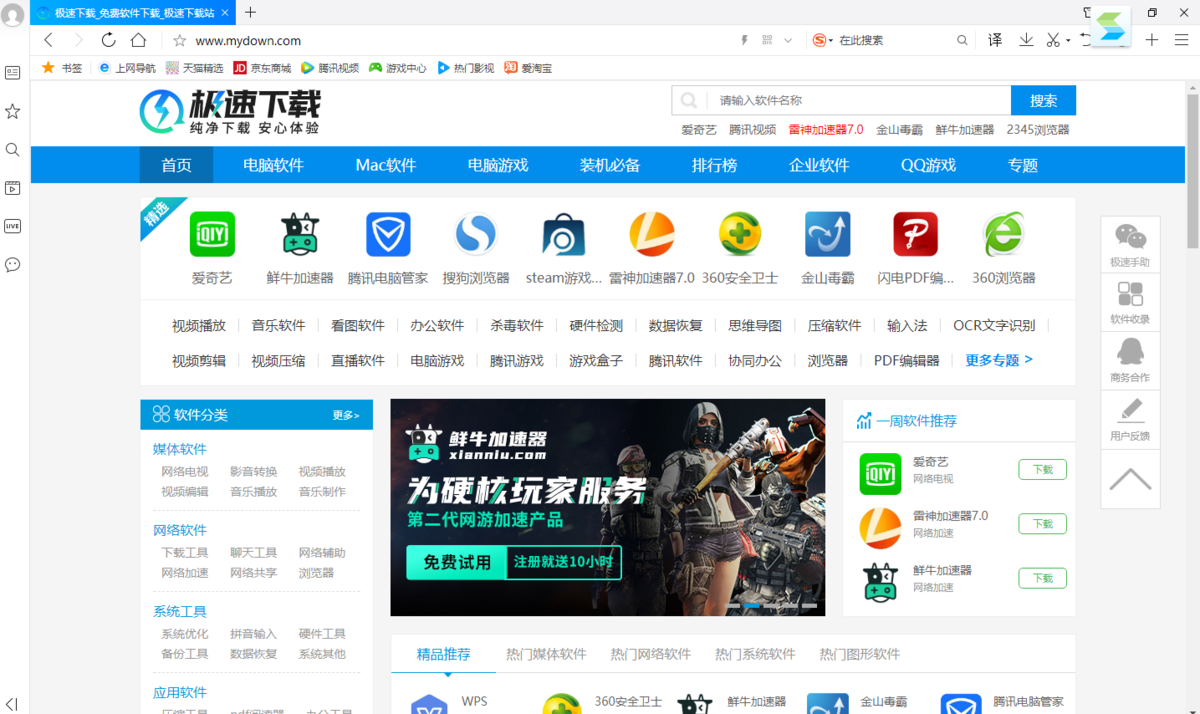Click the 金山毒霸 icon in featured row
Viewport: 1200px width, 714px height.
coord(828,235)
